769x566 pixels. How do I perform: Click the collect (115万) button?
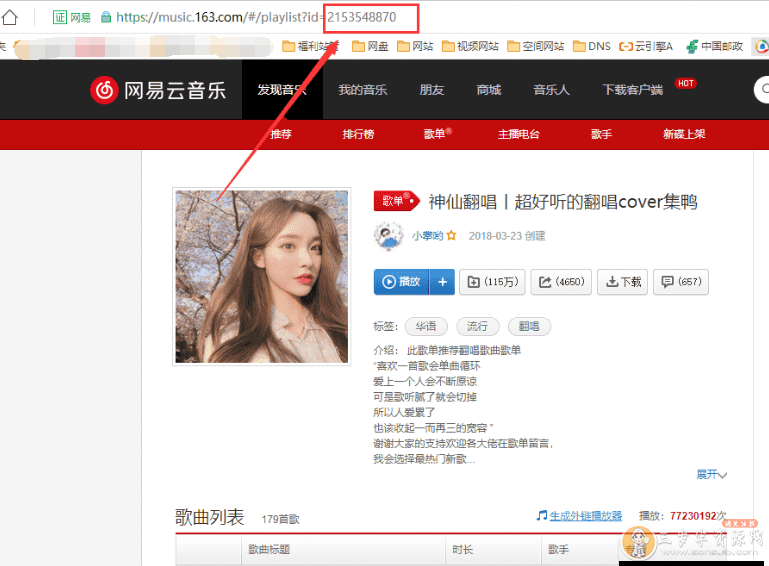pos(491,282)
